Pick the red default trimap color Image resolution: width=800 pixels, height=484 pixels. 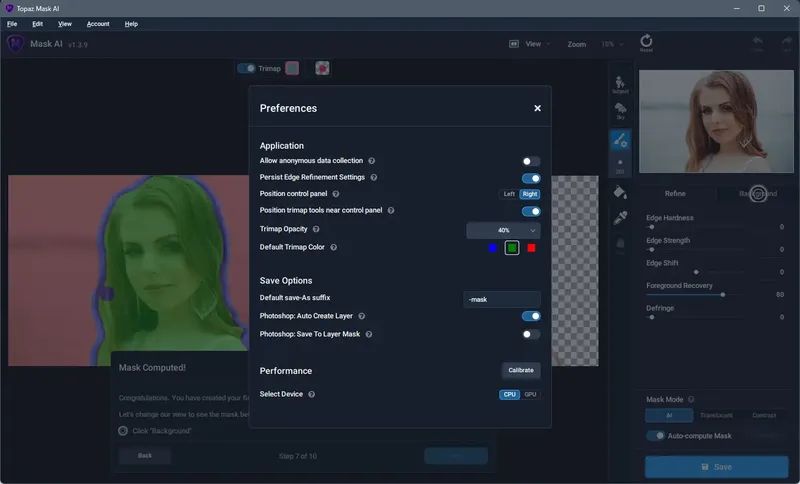coord(531,248)
